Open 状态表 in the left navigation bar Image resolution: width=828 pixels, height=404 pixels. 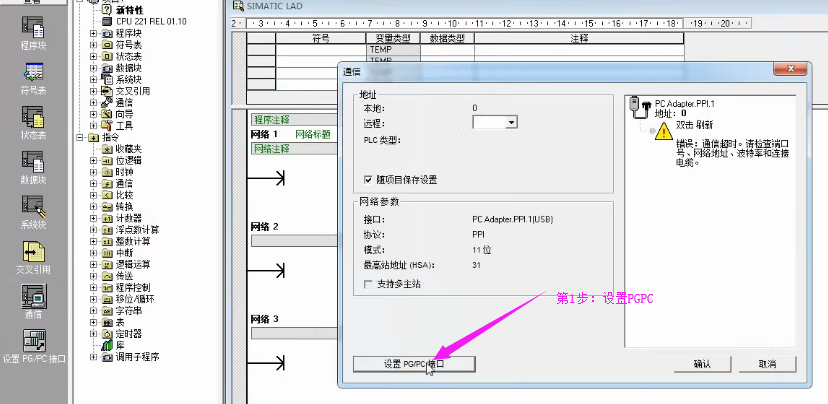(33, 123)
